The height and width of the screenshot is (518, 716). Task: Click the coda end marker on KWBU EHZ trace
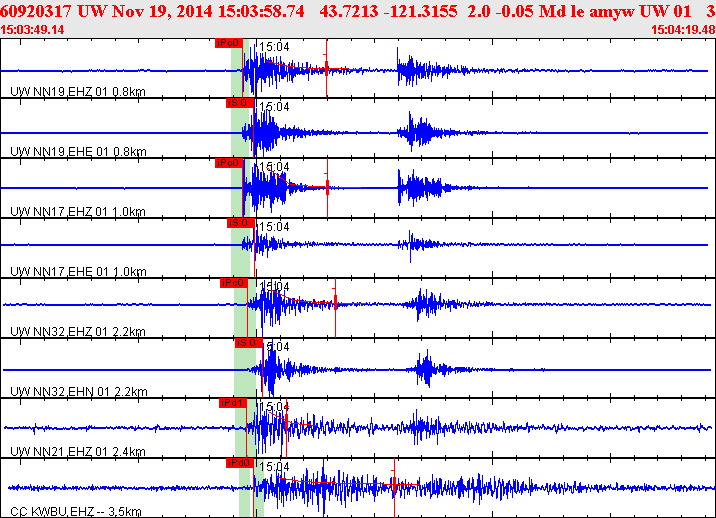(x=394, y=484)
